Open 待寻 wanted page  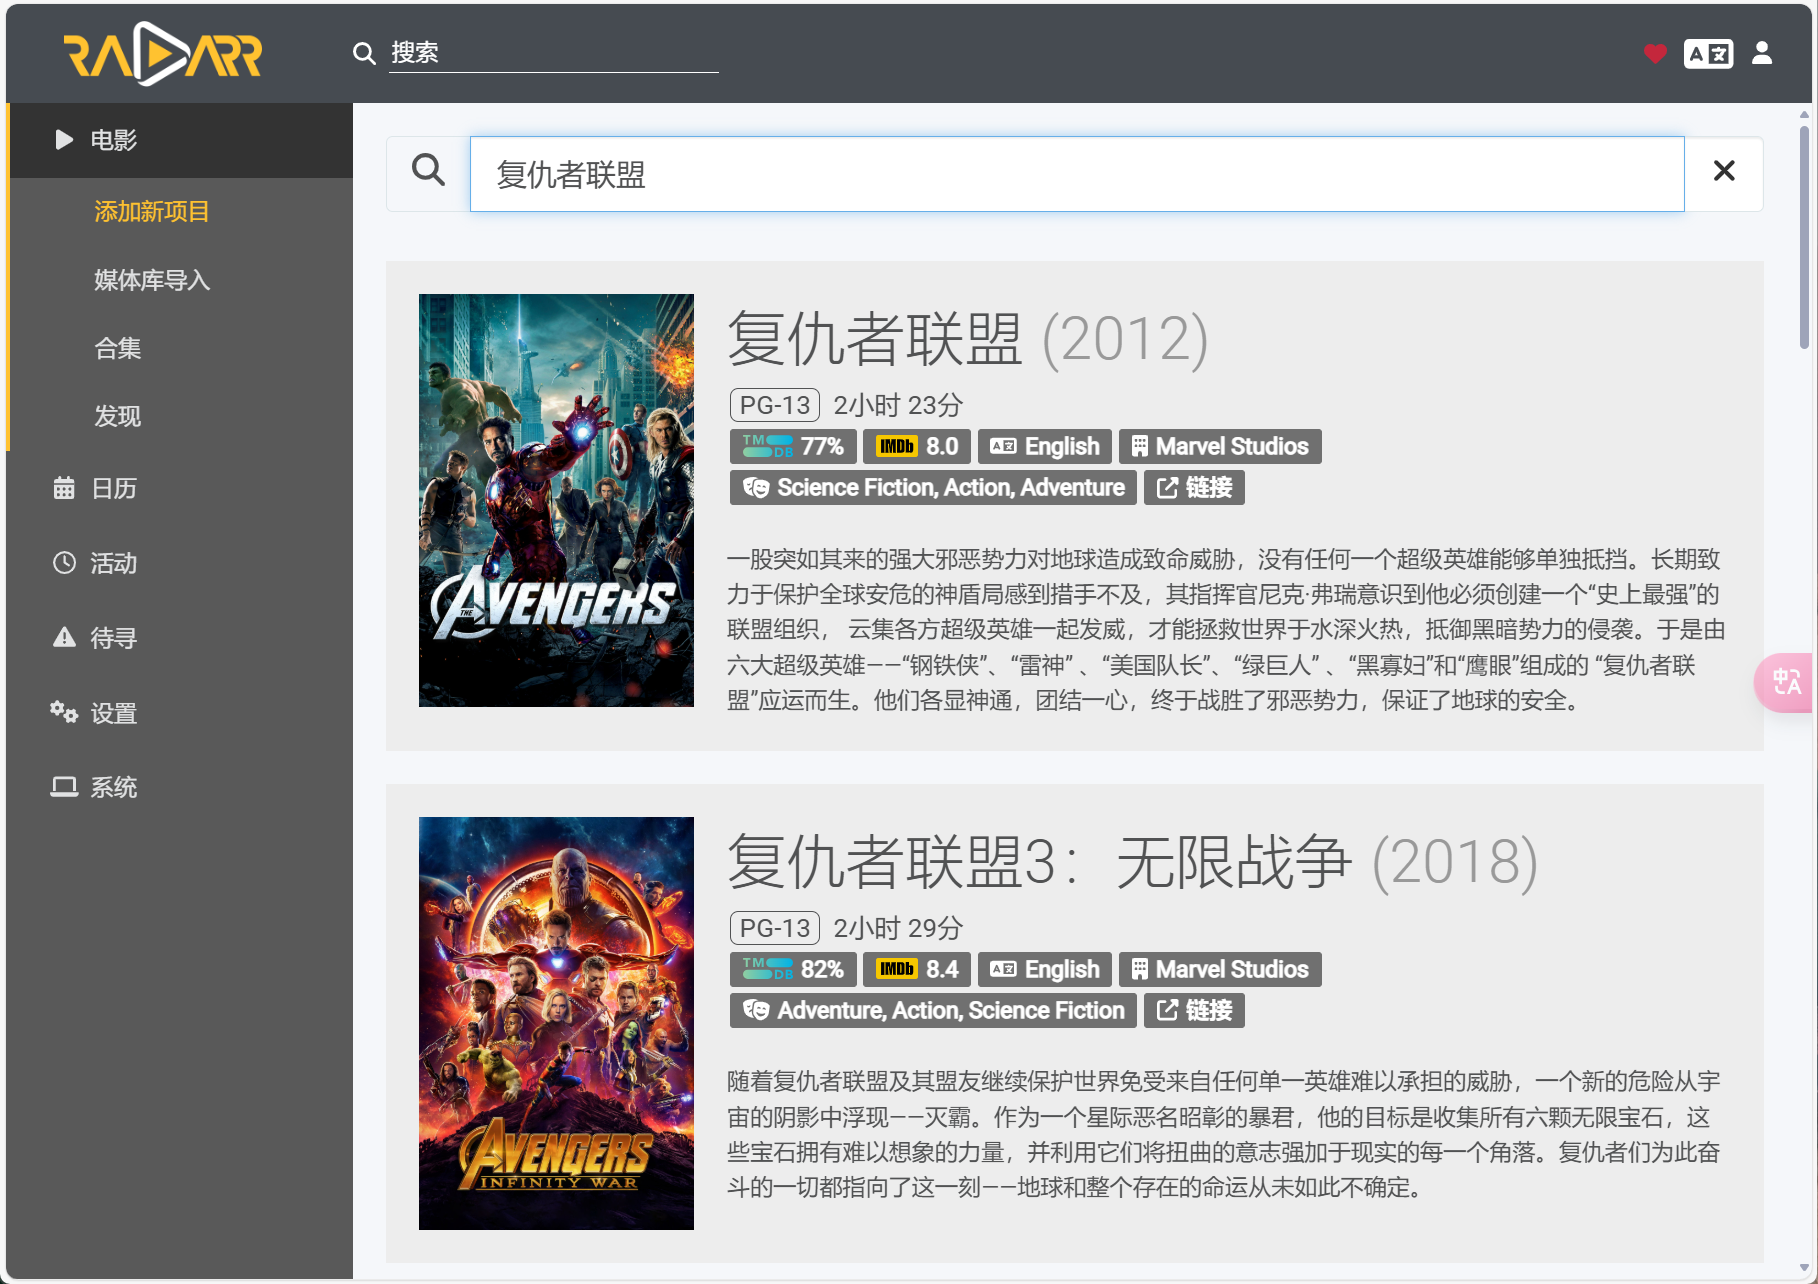[114, 638]
